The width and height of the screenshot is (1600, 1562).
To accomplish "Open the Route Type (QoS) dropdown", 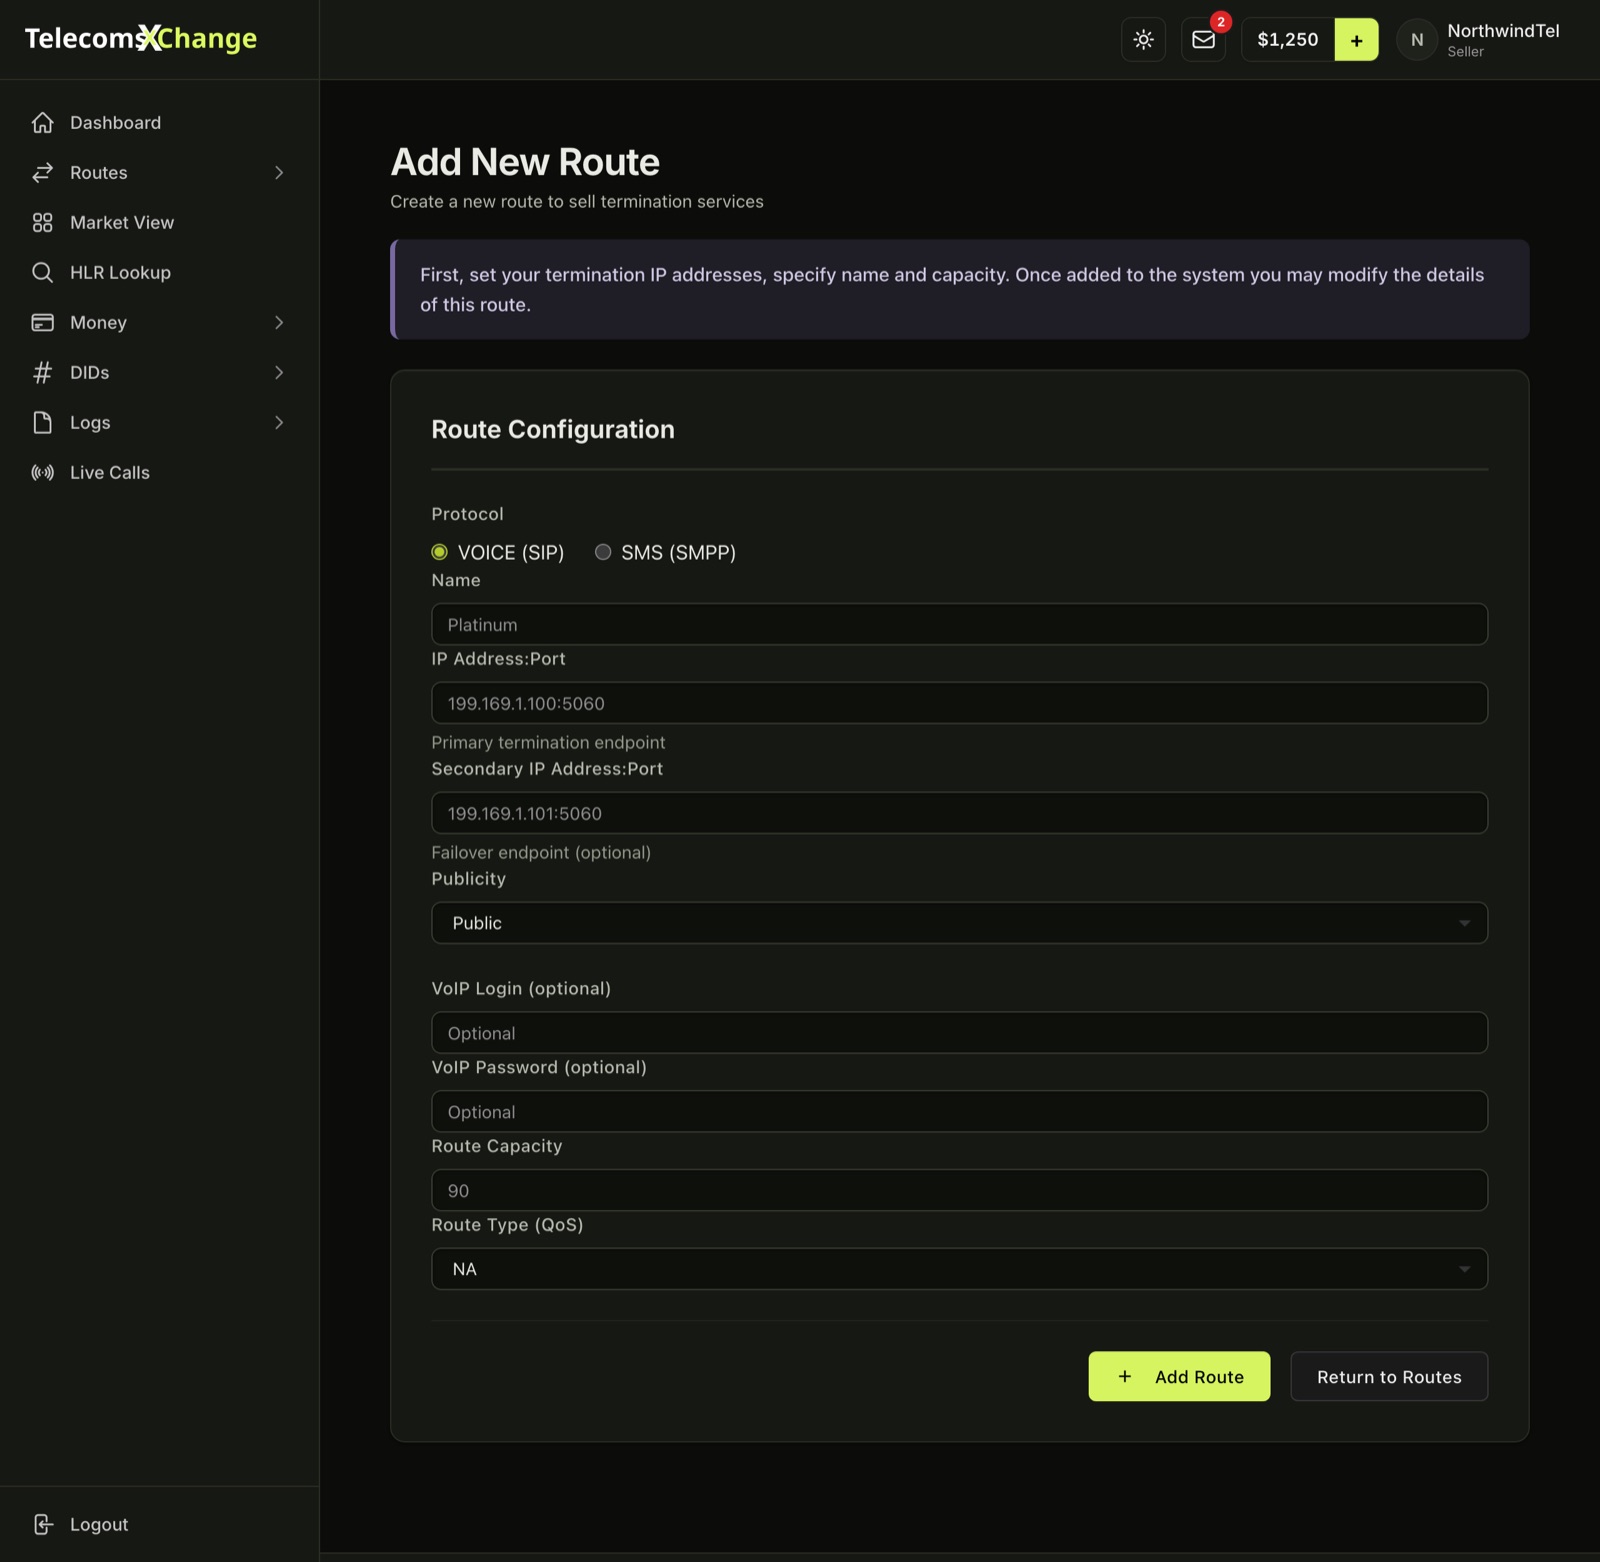I will [x=959, y=1269].
